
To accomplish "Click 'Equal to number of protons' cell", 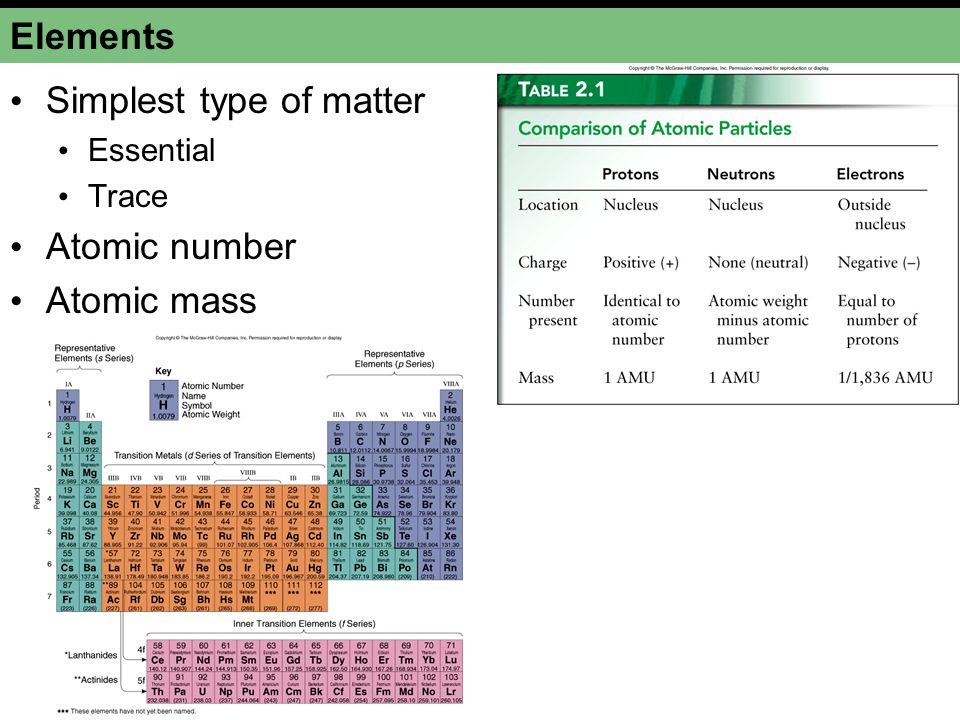I will [x=877, y=320].
